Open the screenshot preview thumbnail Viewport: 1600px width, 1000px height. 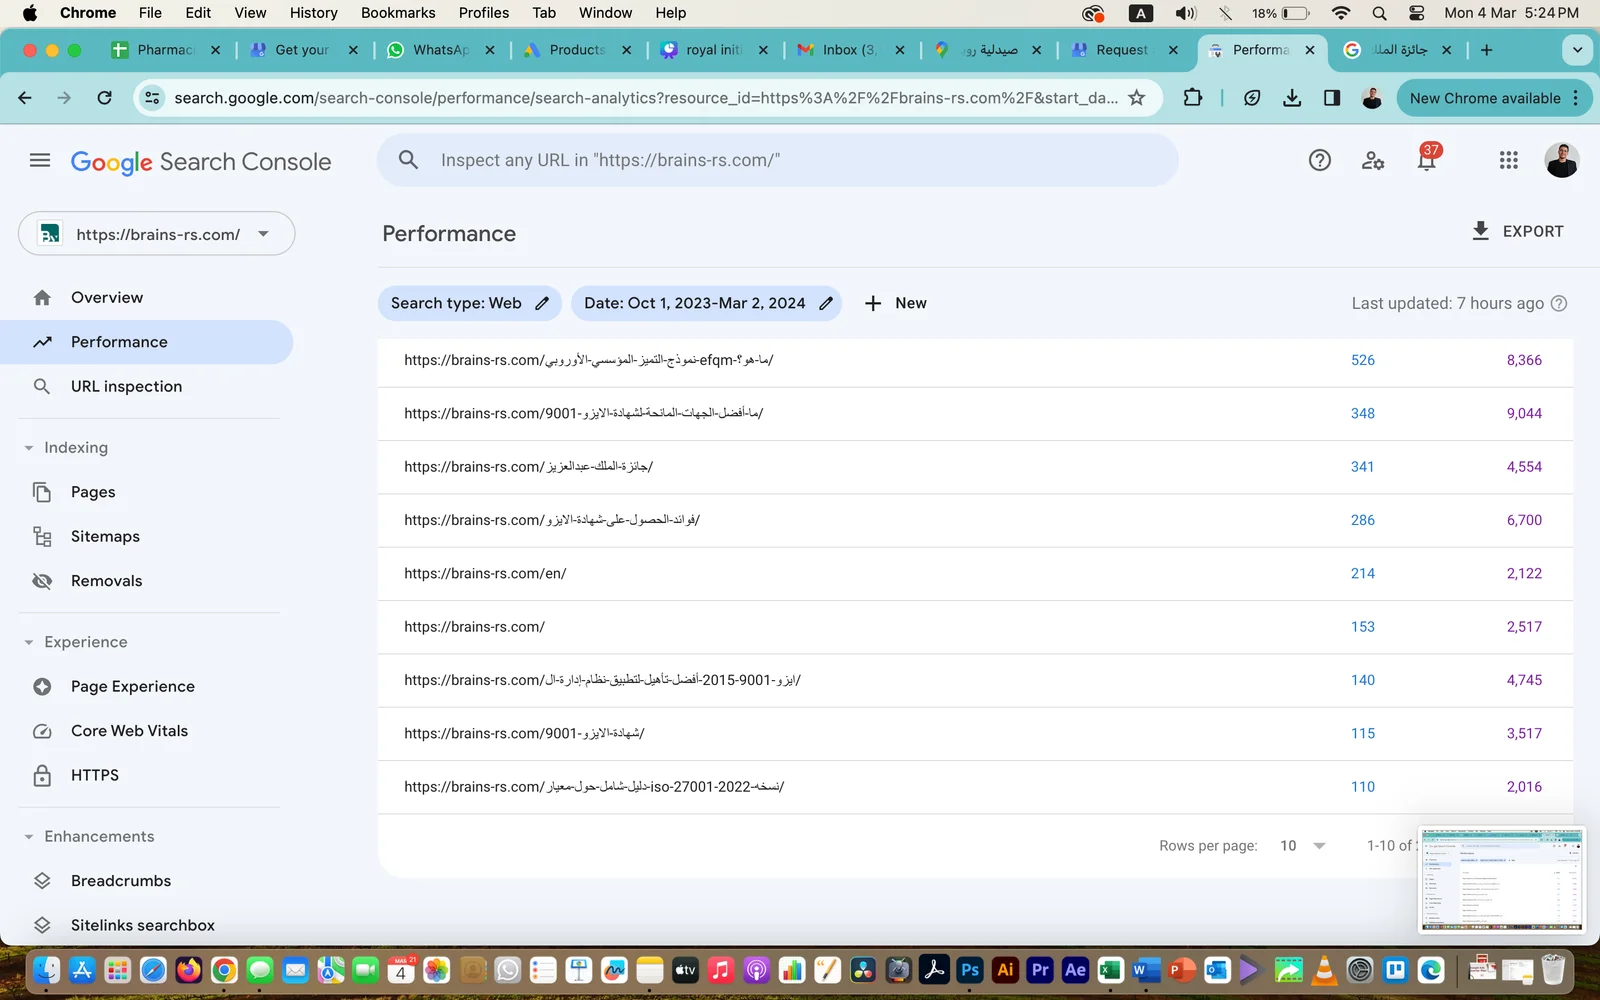(1502, 879)
